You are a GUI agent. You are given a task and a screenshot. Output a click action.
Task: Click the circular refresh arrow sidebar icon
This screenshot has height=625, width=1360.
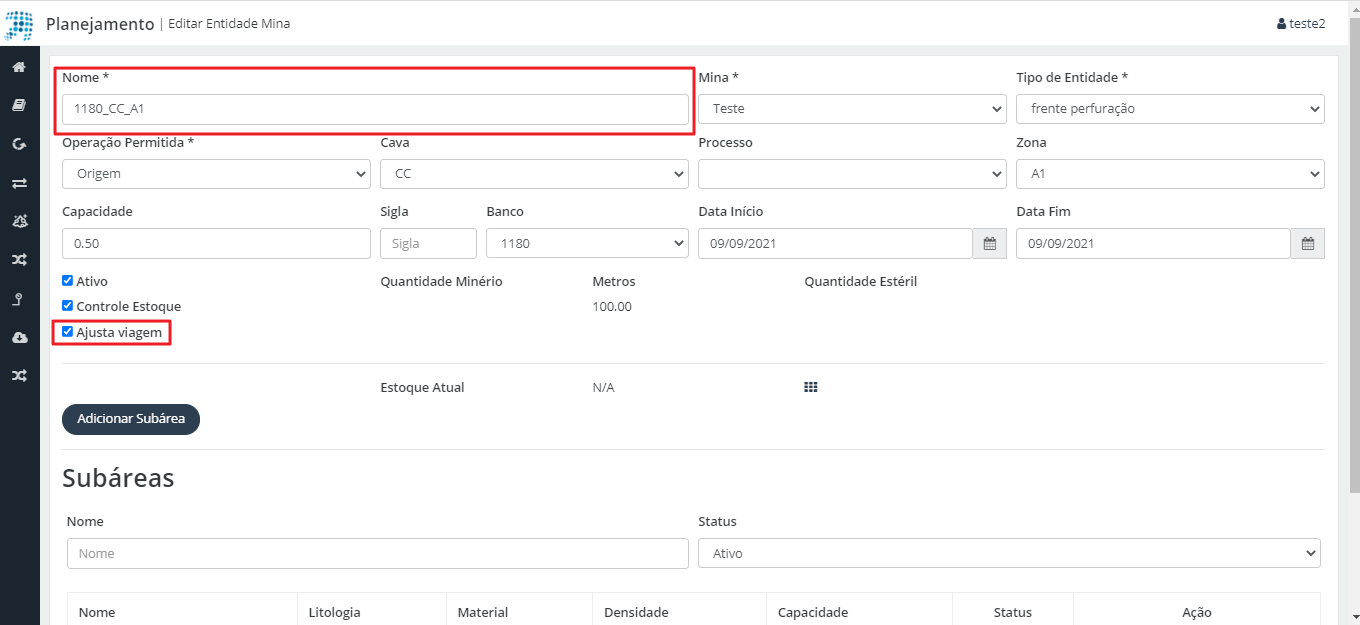tap(19, 144)
